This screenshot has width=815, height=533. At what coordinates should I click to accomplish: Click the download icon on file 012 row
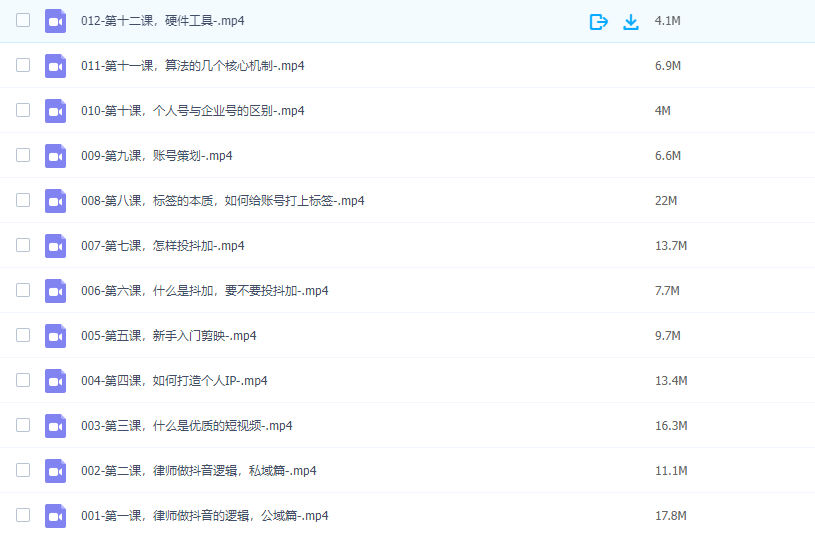pos(631,21)
